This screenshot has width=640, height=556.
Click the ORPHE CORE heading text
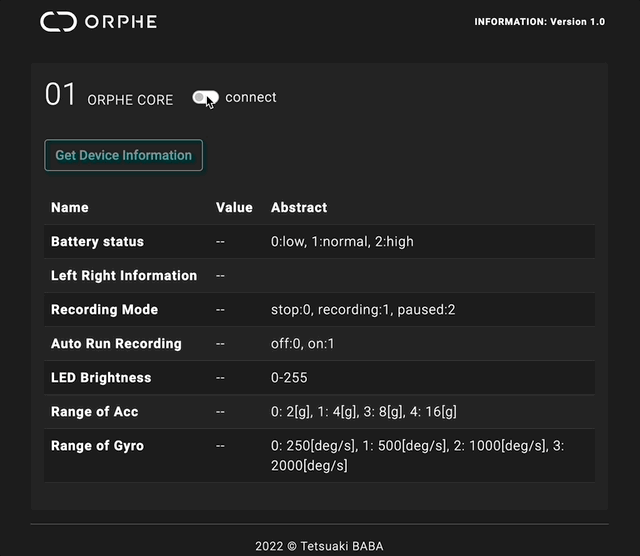coord(130,100)
